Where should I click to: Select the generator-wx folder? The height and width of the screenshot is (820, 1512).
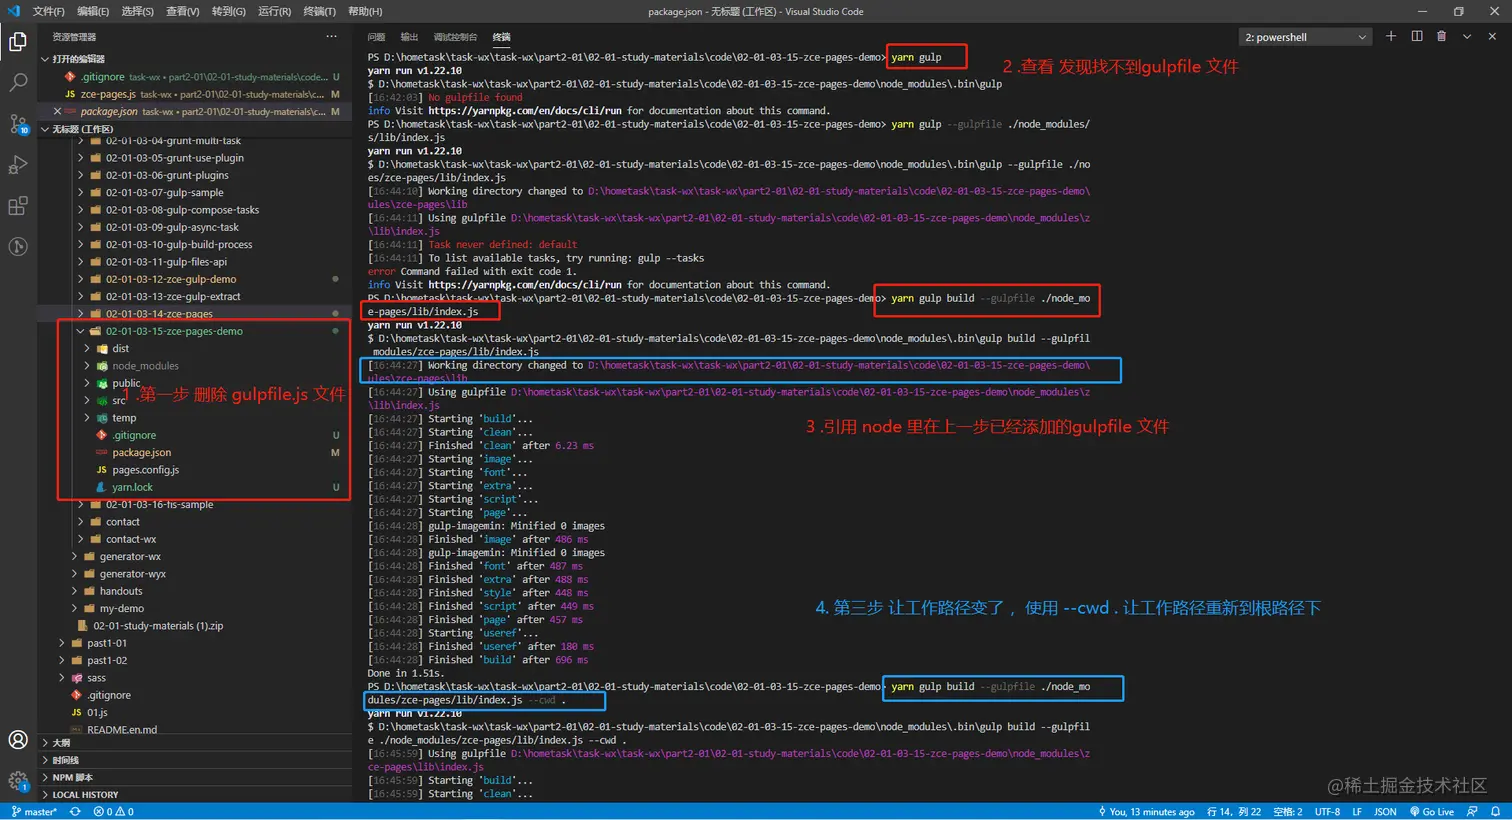pos(130,557)
